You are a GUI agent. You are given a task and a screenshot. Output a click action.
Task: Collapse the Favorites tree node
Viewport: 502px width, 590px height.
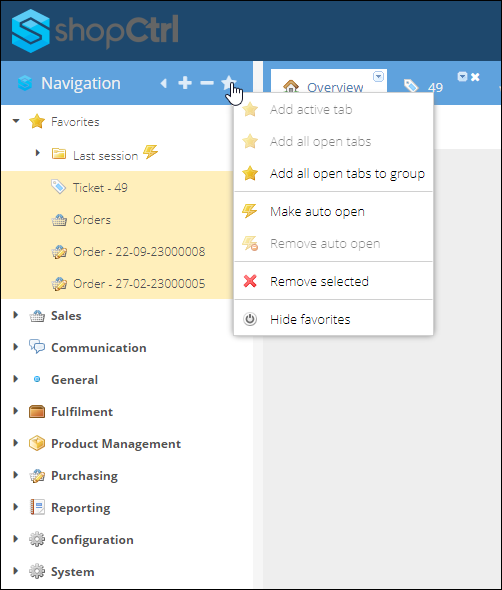[16, 121]
